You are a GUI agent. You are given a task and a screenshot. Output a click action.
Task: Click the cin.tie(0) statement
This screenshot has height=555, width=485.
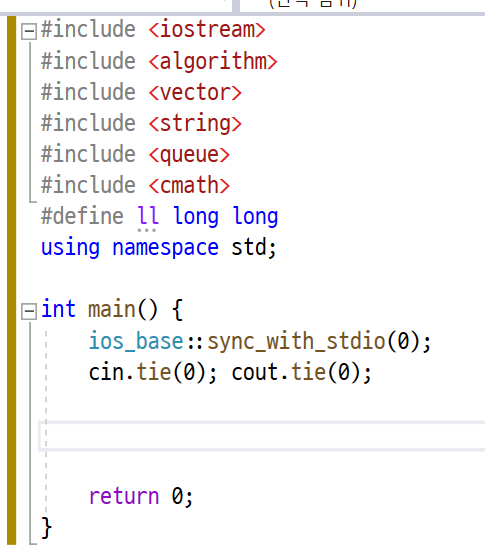(153, 373)
